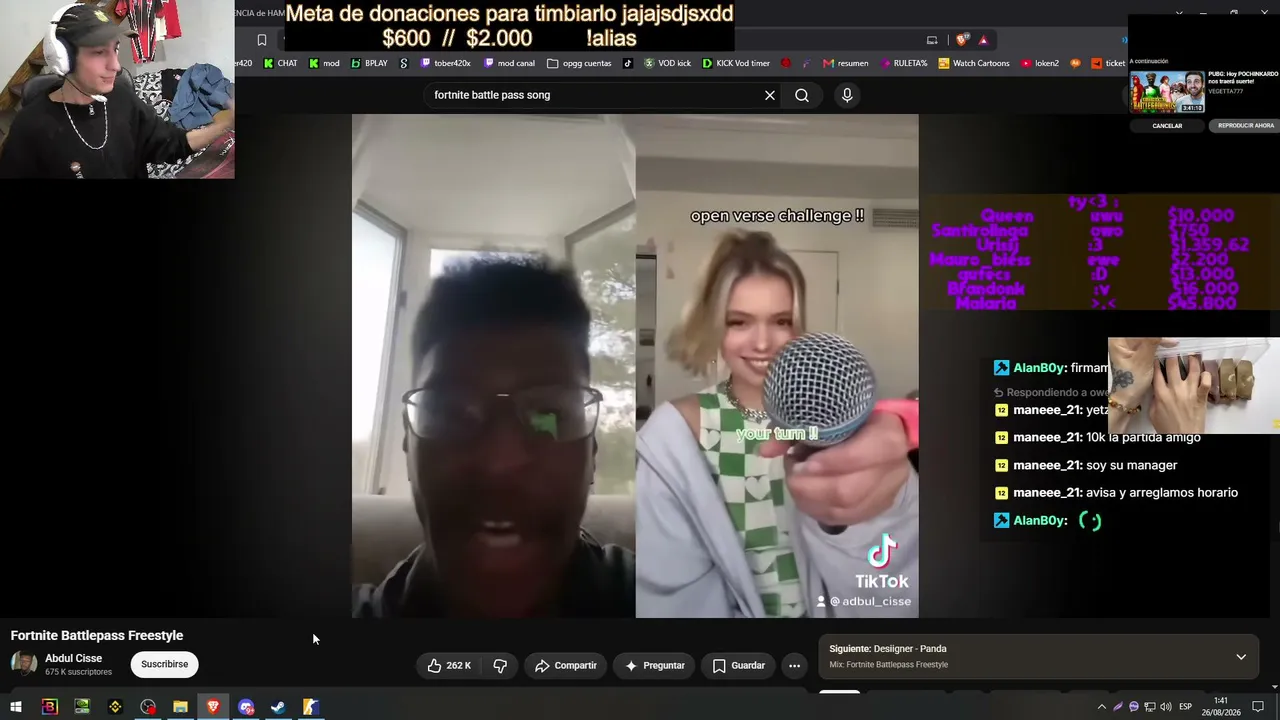Open the Abdul Cisse channel name link

[73, 658]
